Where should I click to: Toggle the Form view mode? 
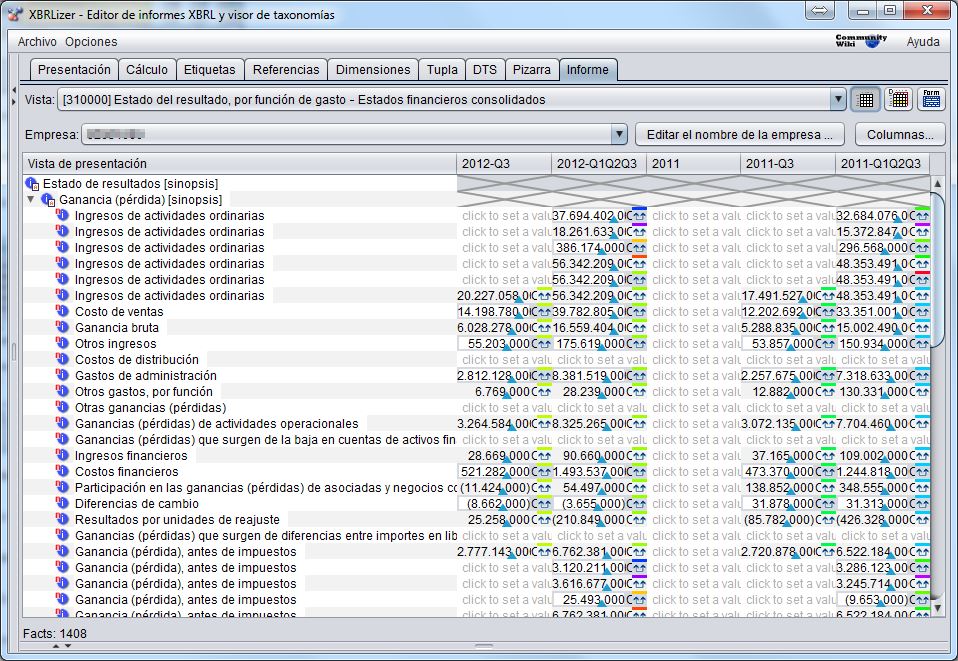pos(931,100)
